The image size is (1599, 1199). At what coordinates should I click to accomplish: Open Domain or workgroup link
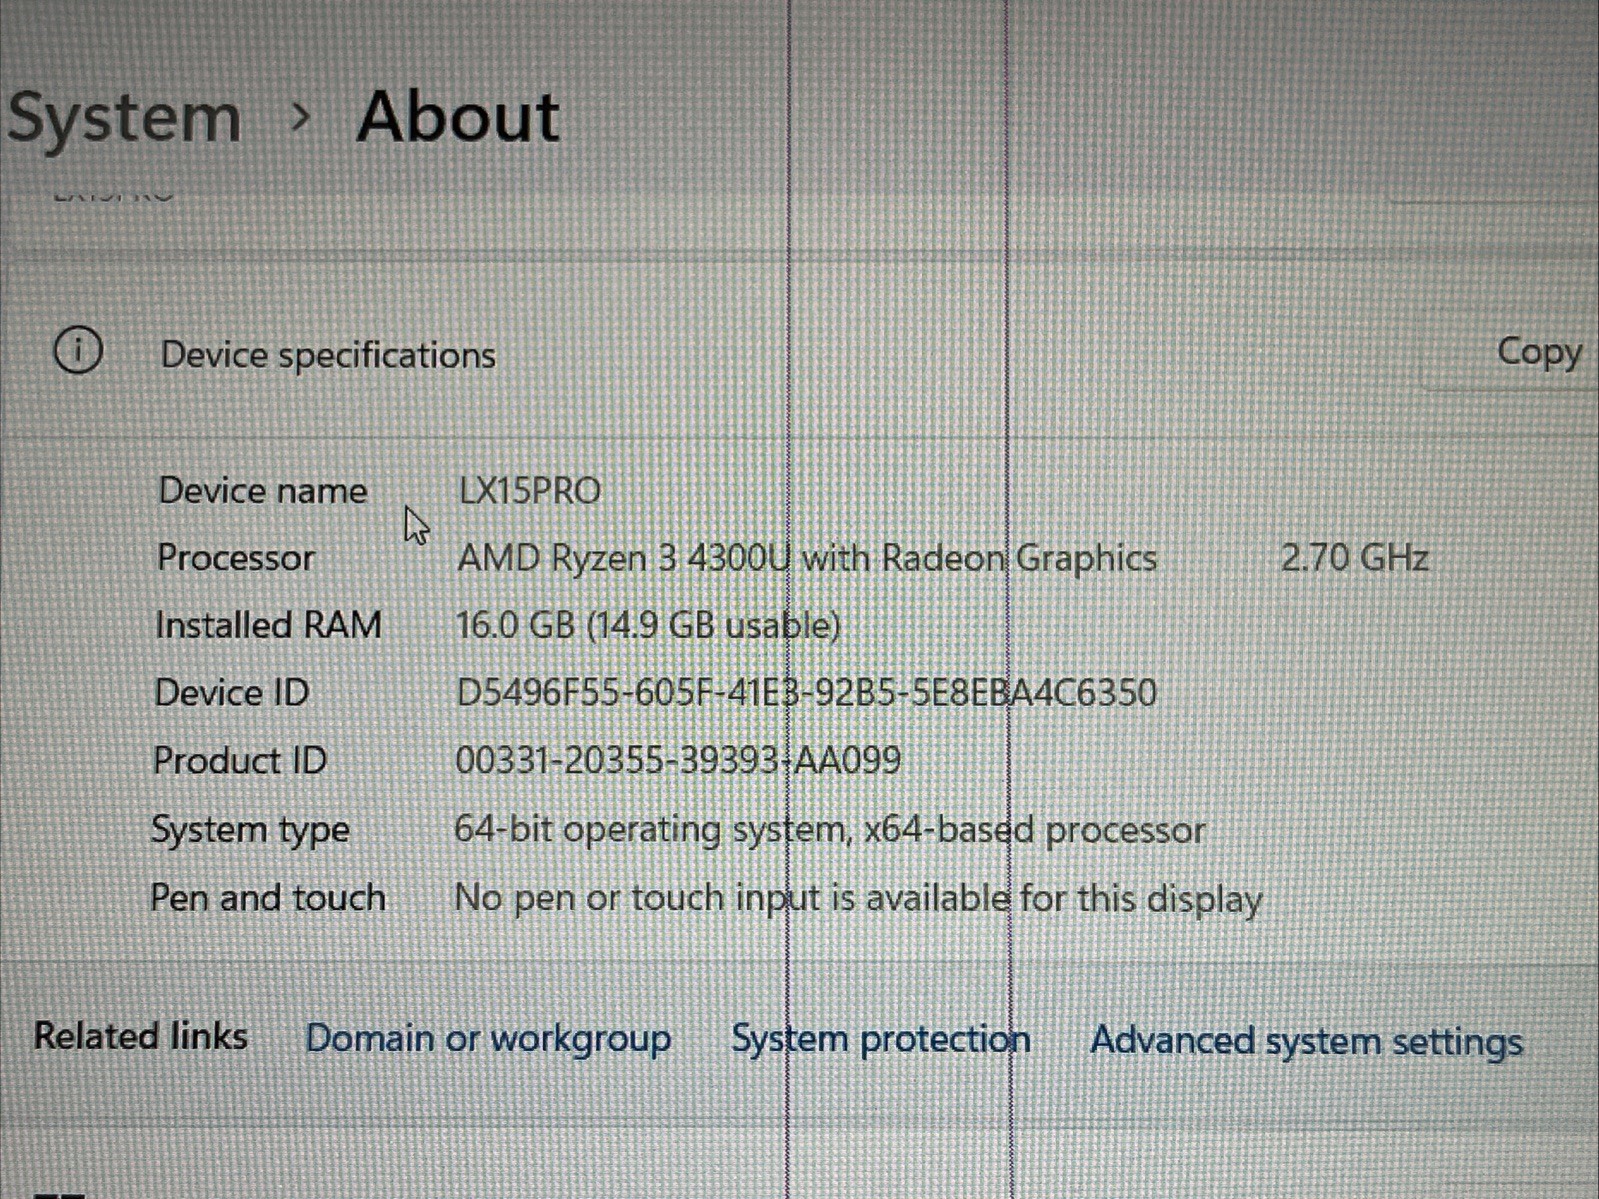tap(488, 1039)
